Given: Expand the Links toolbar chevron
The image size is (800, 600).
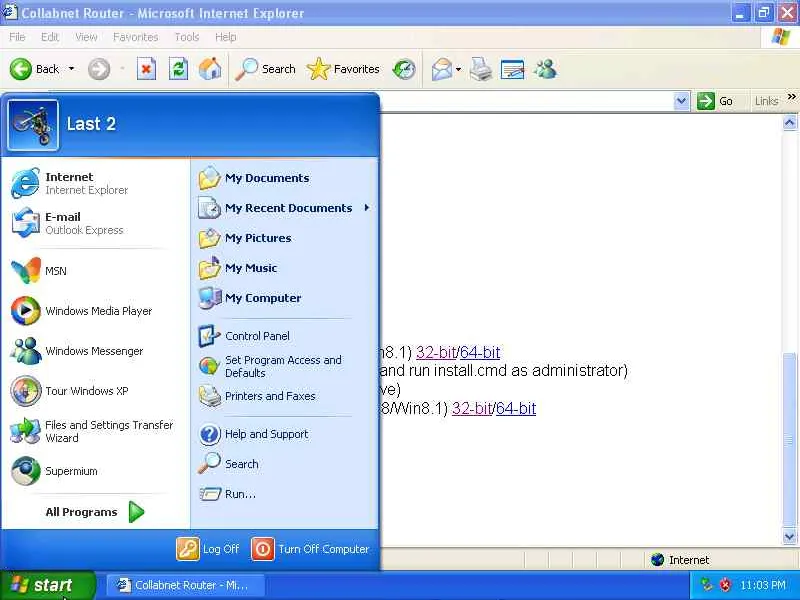Looking at the screenshot, I should click(791, 96).
